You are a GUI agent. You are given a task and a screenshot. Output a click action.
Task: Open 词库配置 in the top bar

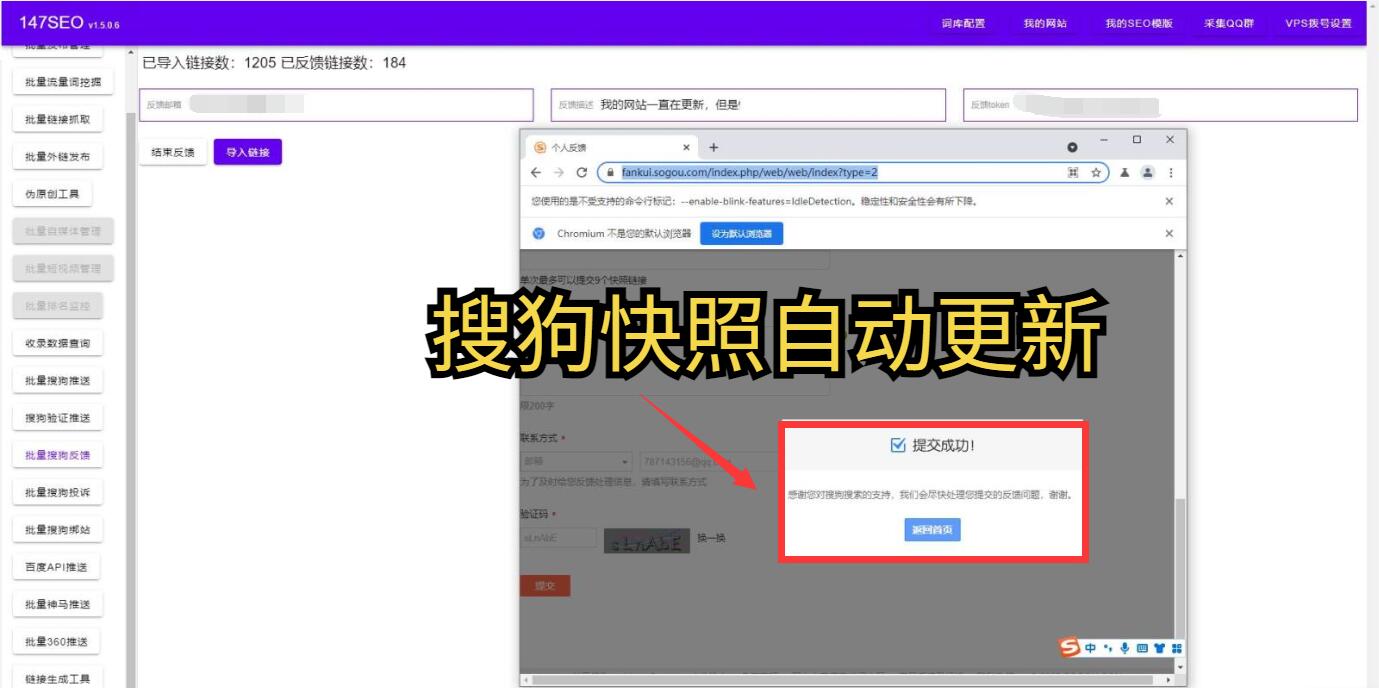(963, 24)
